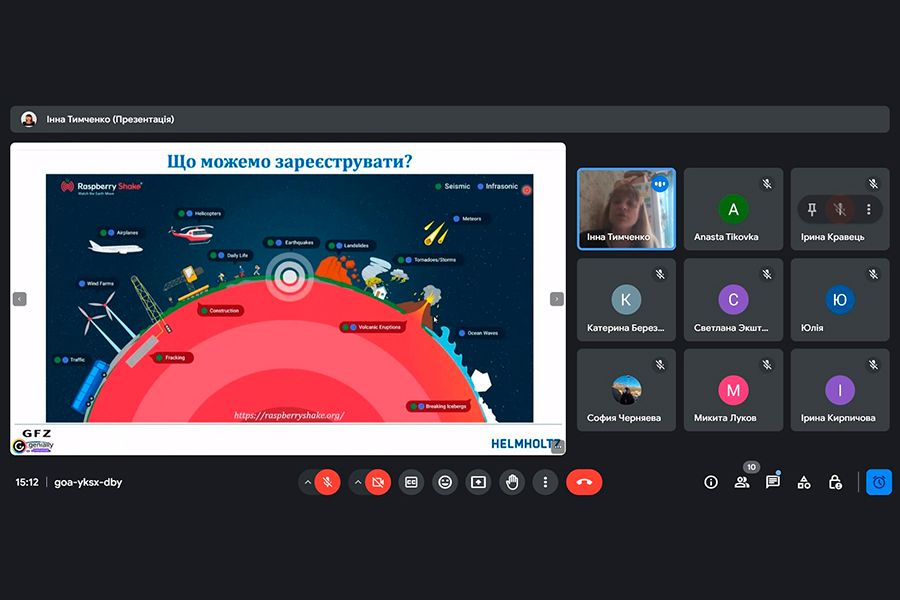This screenshot has height=600, width=900.
Task: Click the GFZ logo on slide
Action: [x=36, y=433]
